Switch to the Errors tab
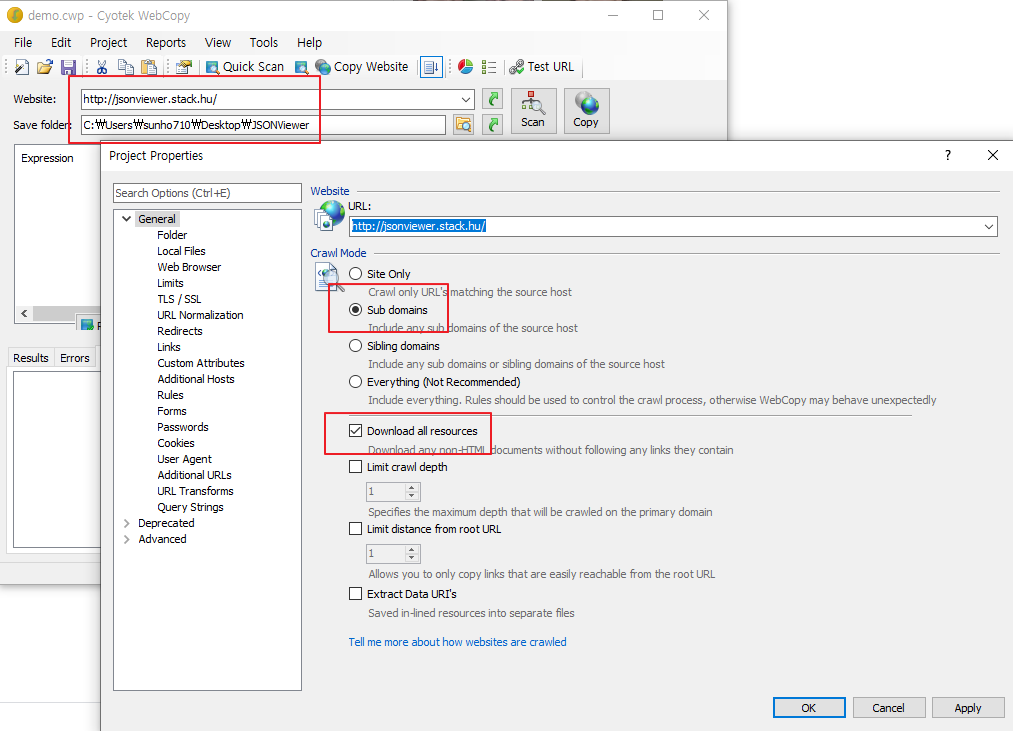 coord(74,357)
